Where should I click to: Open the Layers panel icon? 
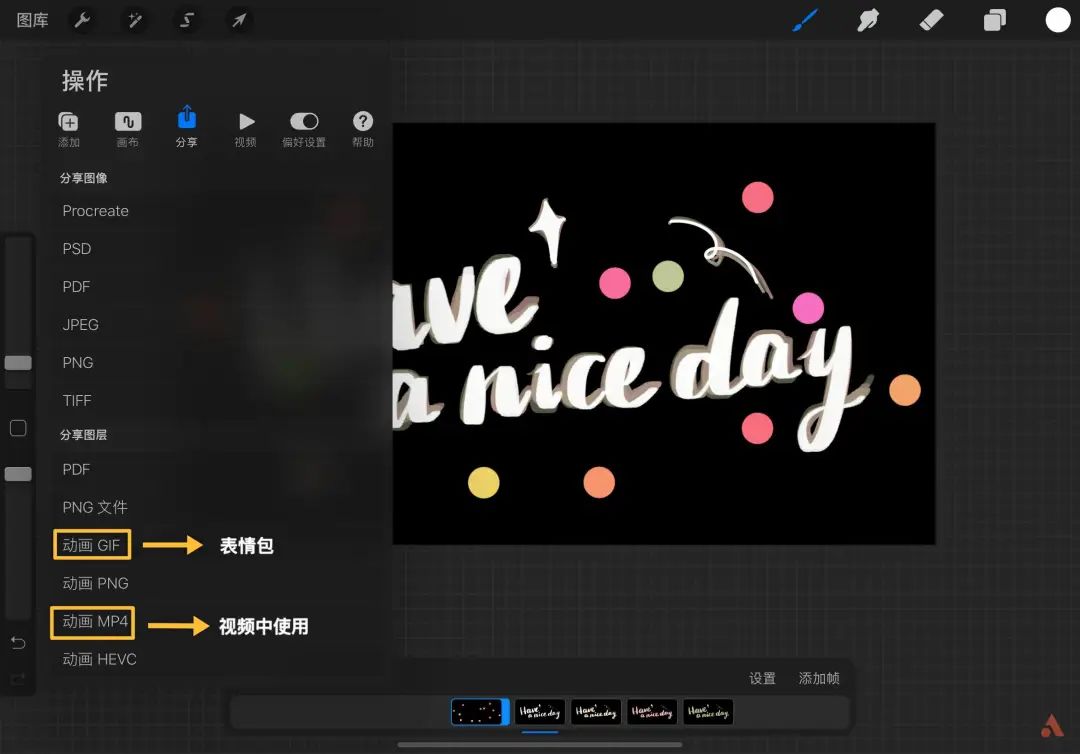995,20
